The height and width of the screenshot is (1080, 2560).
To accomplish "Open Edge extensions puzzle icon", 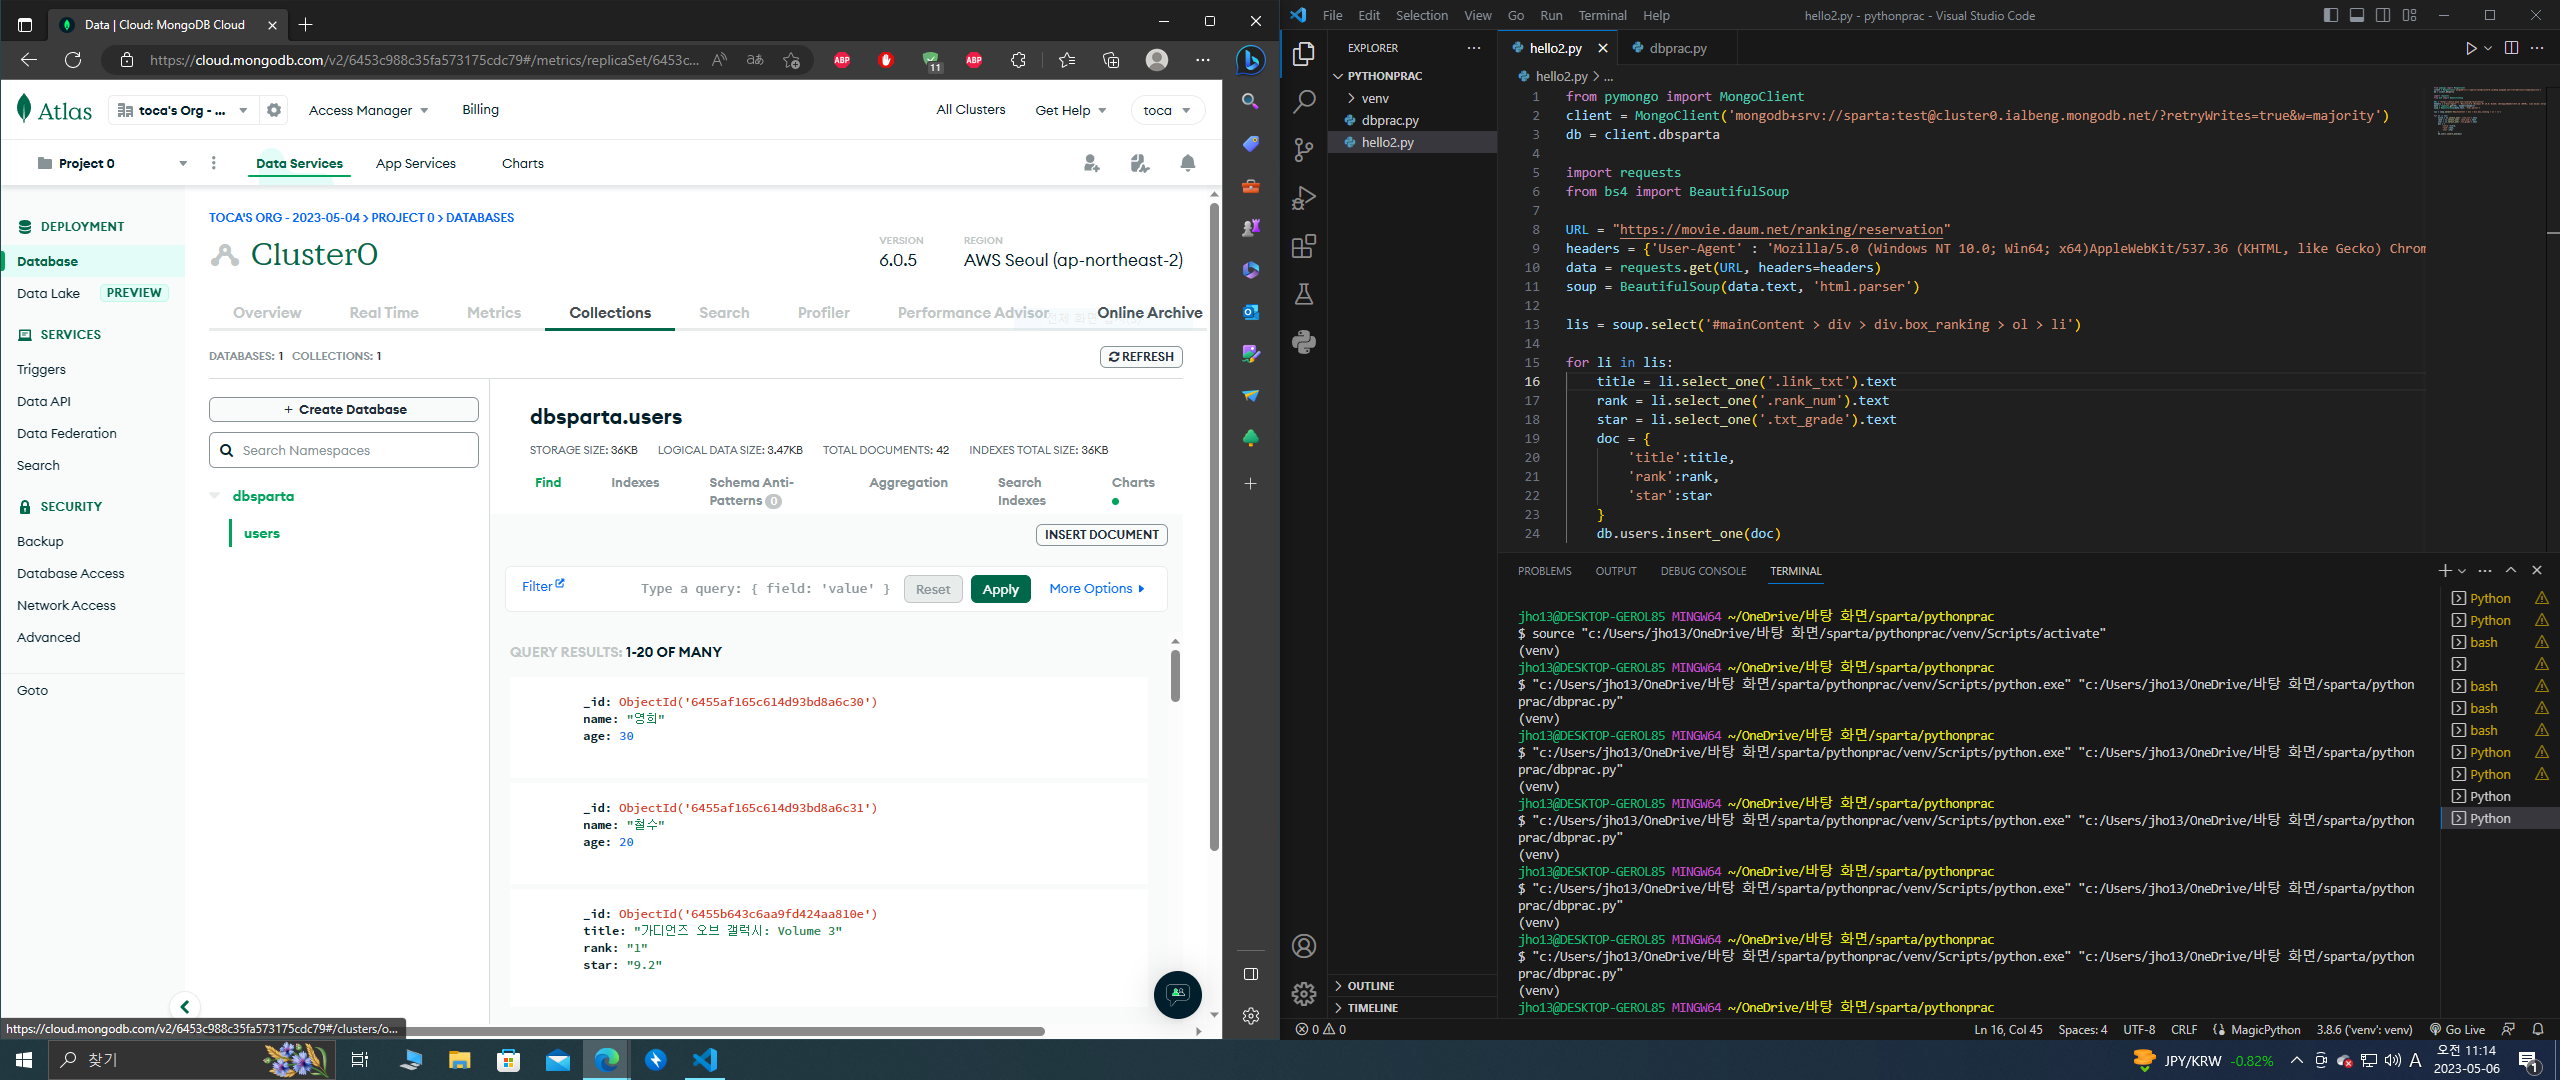I will pyautogui.click(x=1018, y=60).
